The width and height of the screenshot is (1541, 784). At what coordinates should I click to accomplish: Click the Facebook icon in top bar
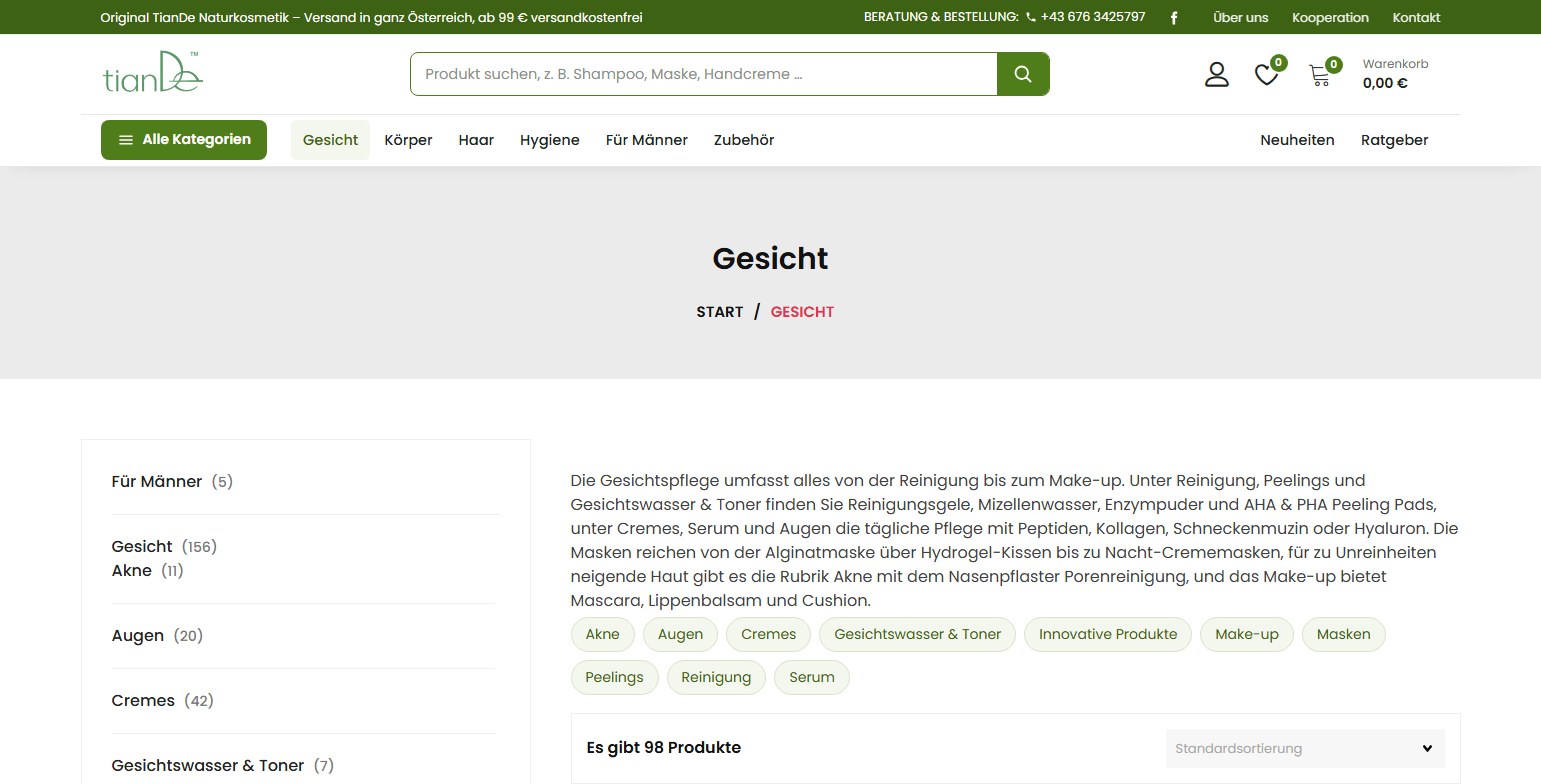click(1174, 17)
